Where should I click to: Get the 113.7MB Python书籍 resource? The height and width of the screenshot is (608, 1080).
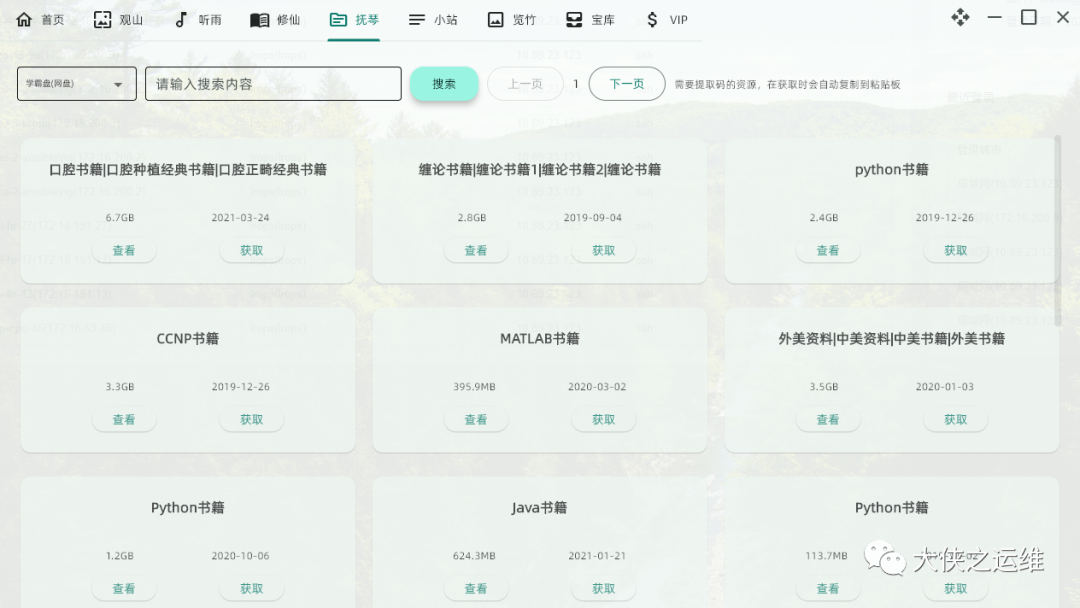pos(955,589)
